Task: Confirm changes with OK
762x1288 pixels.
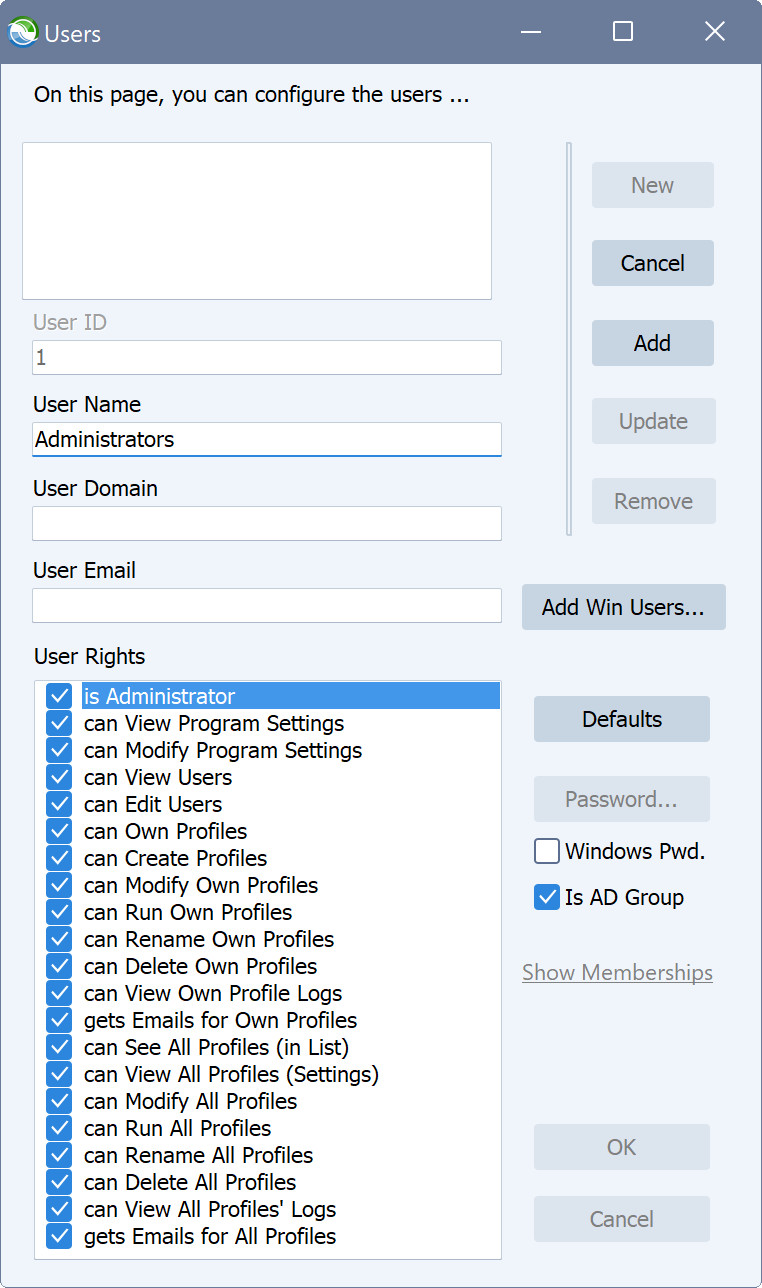Action: 621,1147
